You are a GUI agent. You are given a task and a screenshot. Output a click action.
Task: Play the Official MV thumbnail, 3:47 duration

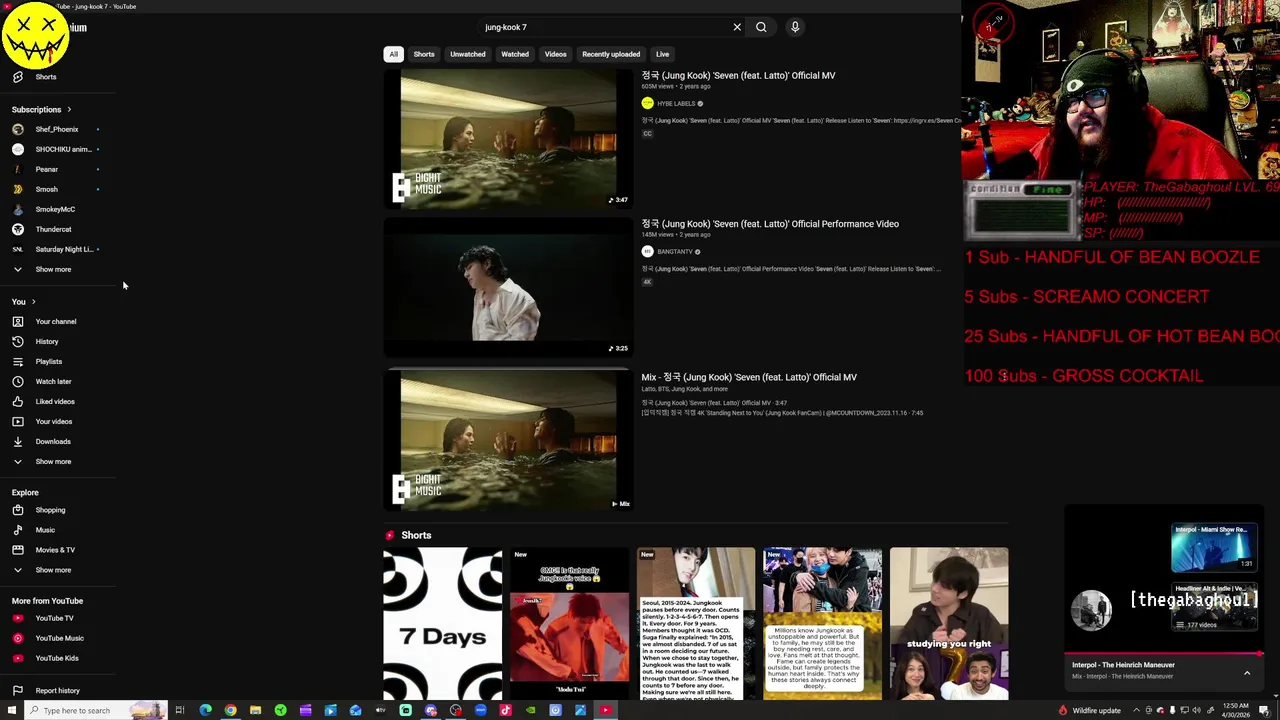(x=508, y=140)
